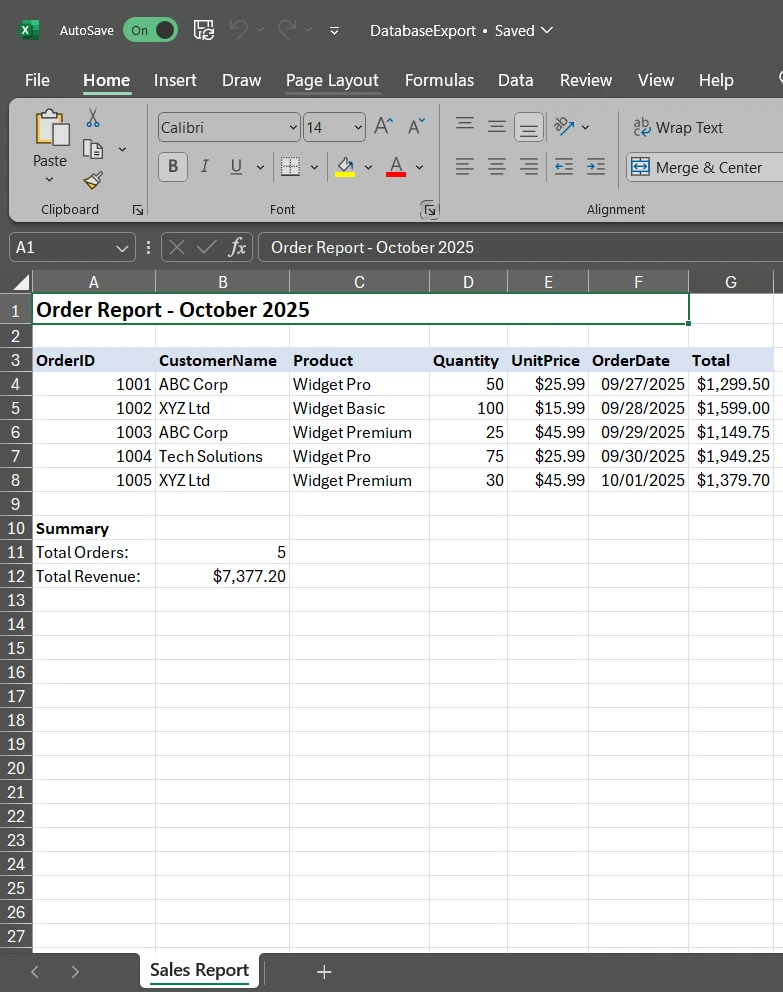Toggle Italic formatting
The width and height of the screenshot is (783, 992).
coord(204,167)
